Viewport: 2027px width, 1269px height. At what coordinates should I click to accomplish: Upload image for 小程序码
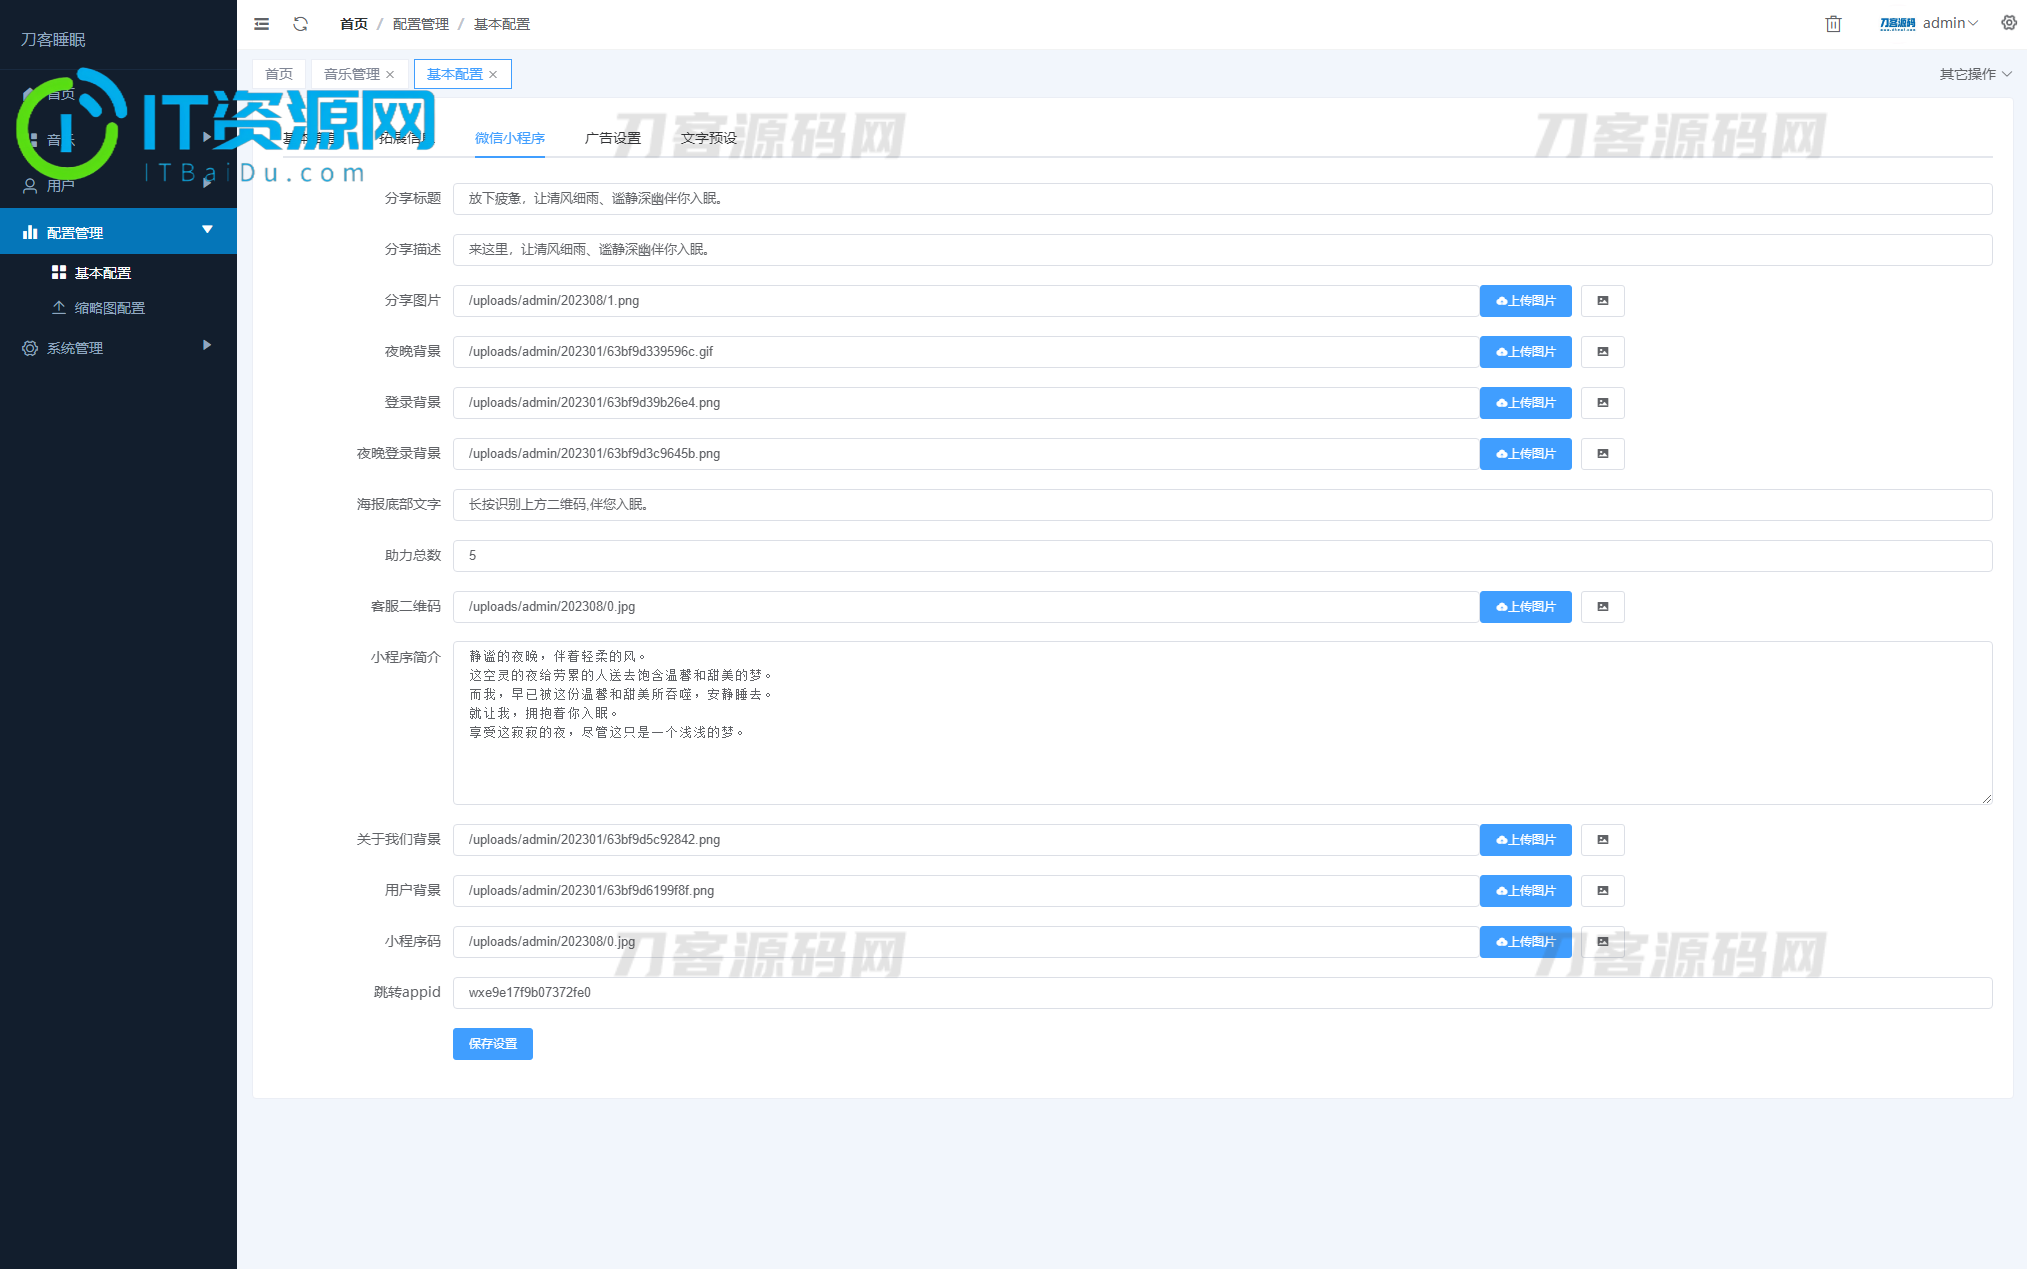click(x=1525, y=942)
